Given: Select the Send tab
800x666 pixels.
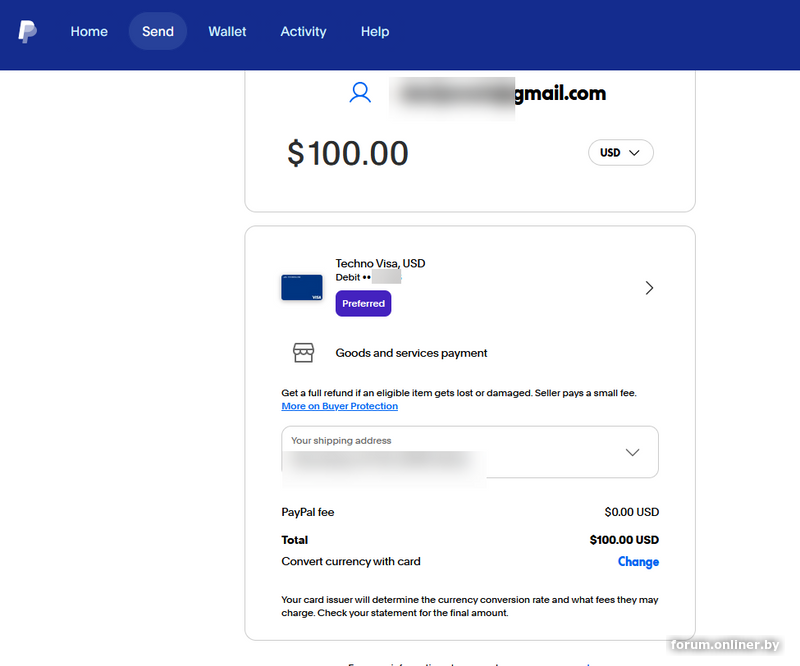Looking at the screenshot, I should click(158, 32).
